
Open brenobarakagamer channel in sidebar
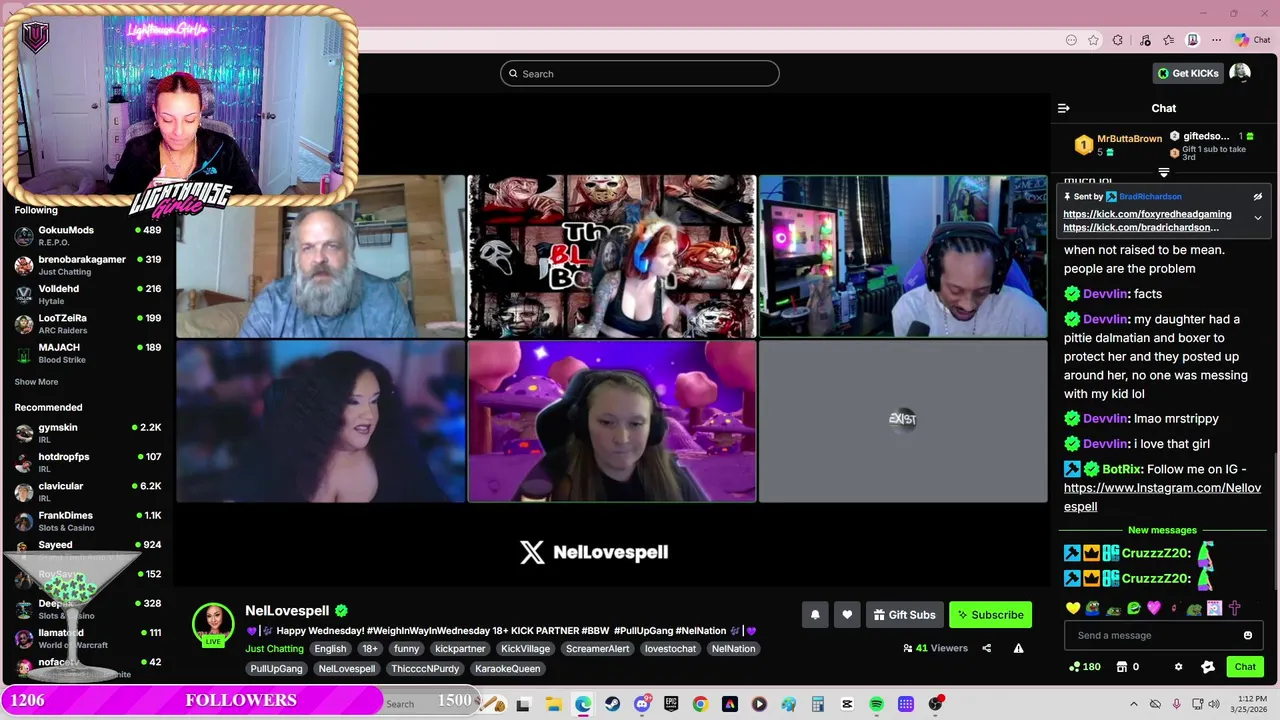click(x=88, y=265)
